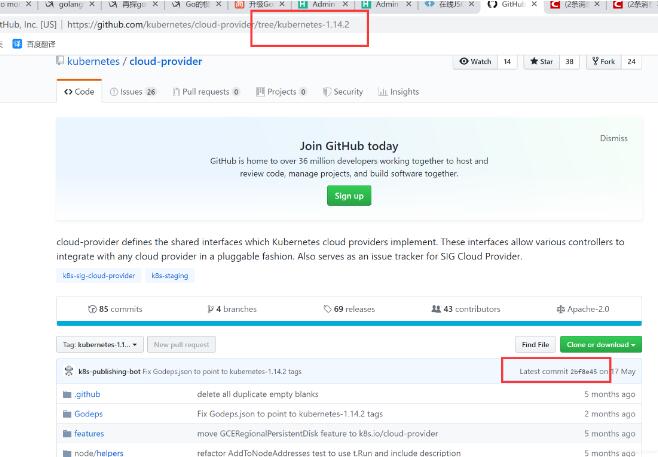Open the Apache-2.0 license link

pyautogui.click(x=582, y=309)
